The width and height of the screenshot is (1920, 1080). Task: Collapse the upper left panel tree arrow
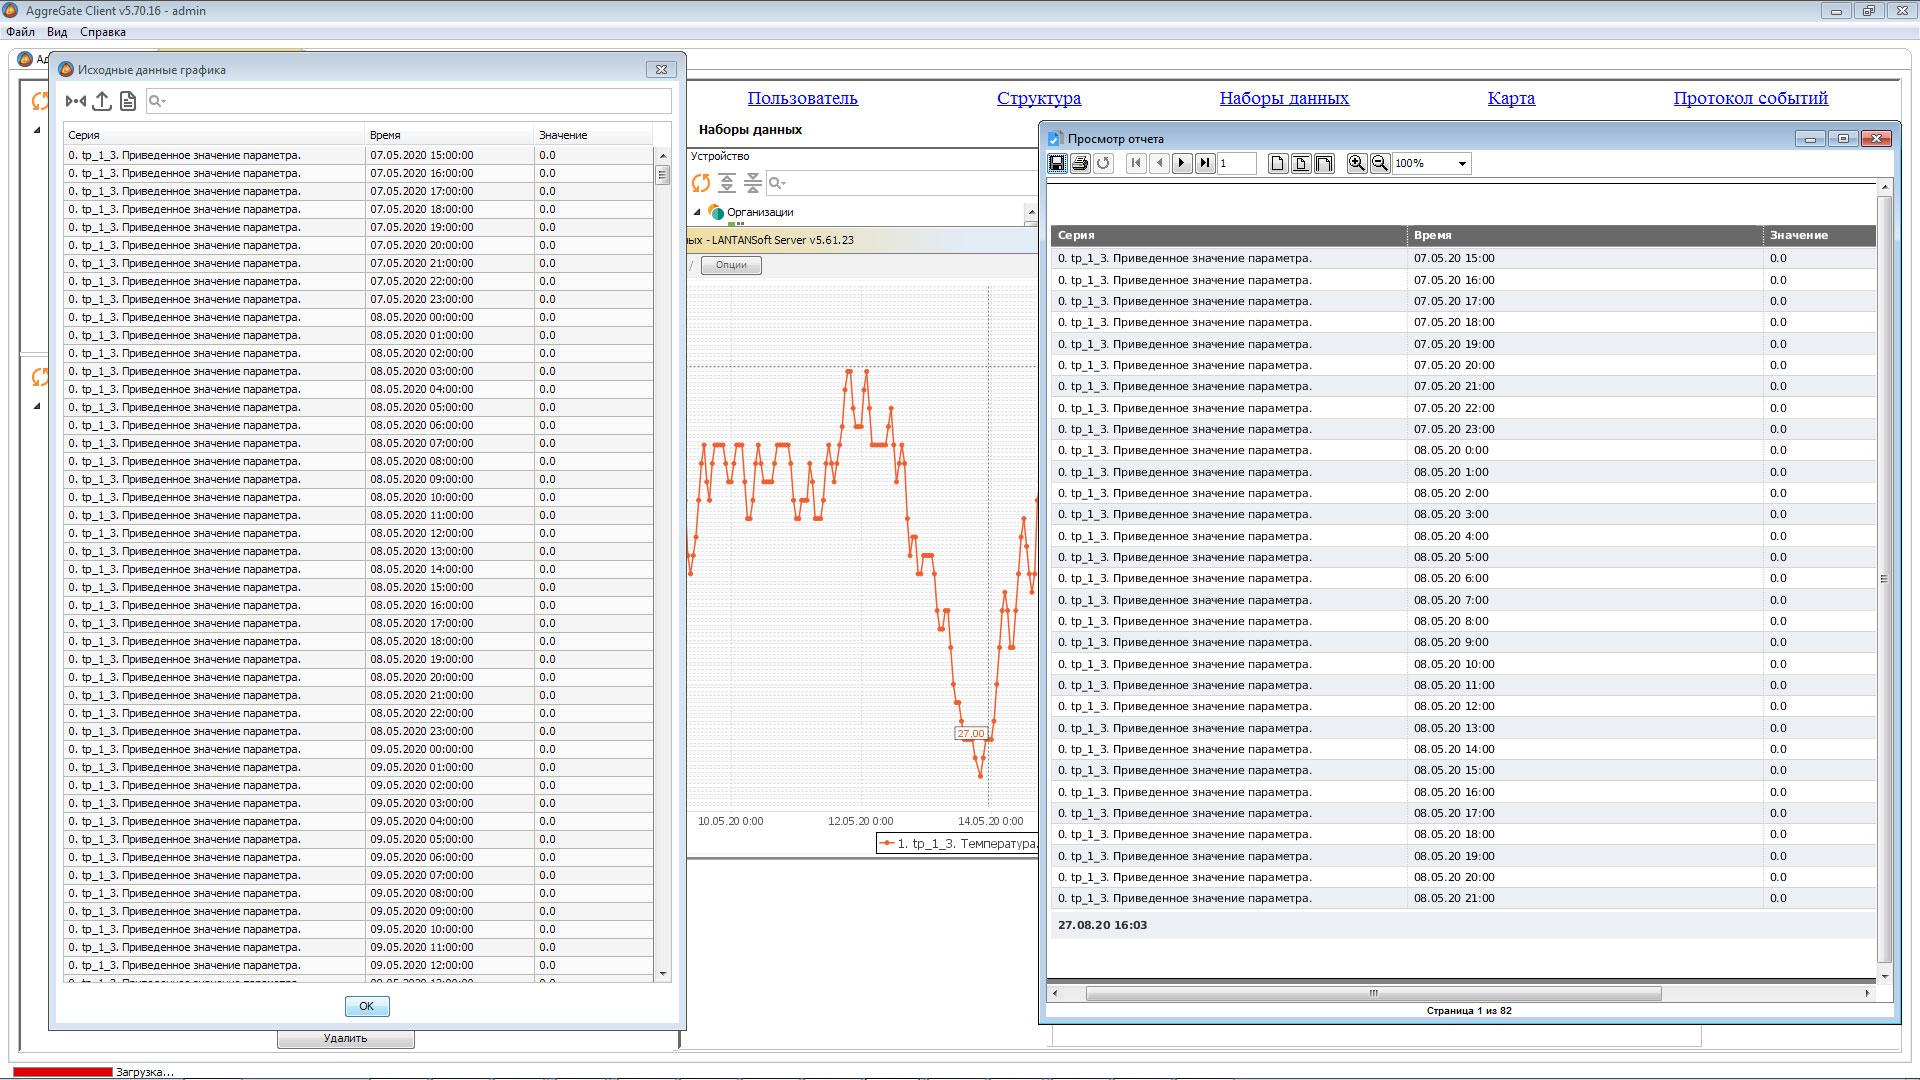tap(37, 130)
